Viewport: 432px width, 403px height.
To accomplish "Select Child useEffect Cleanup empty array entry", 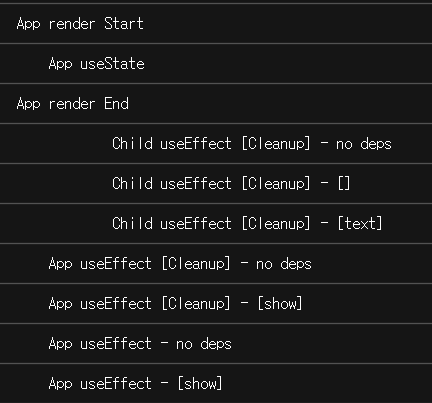I will pos(216,184).
